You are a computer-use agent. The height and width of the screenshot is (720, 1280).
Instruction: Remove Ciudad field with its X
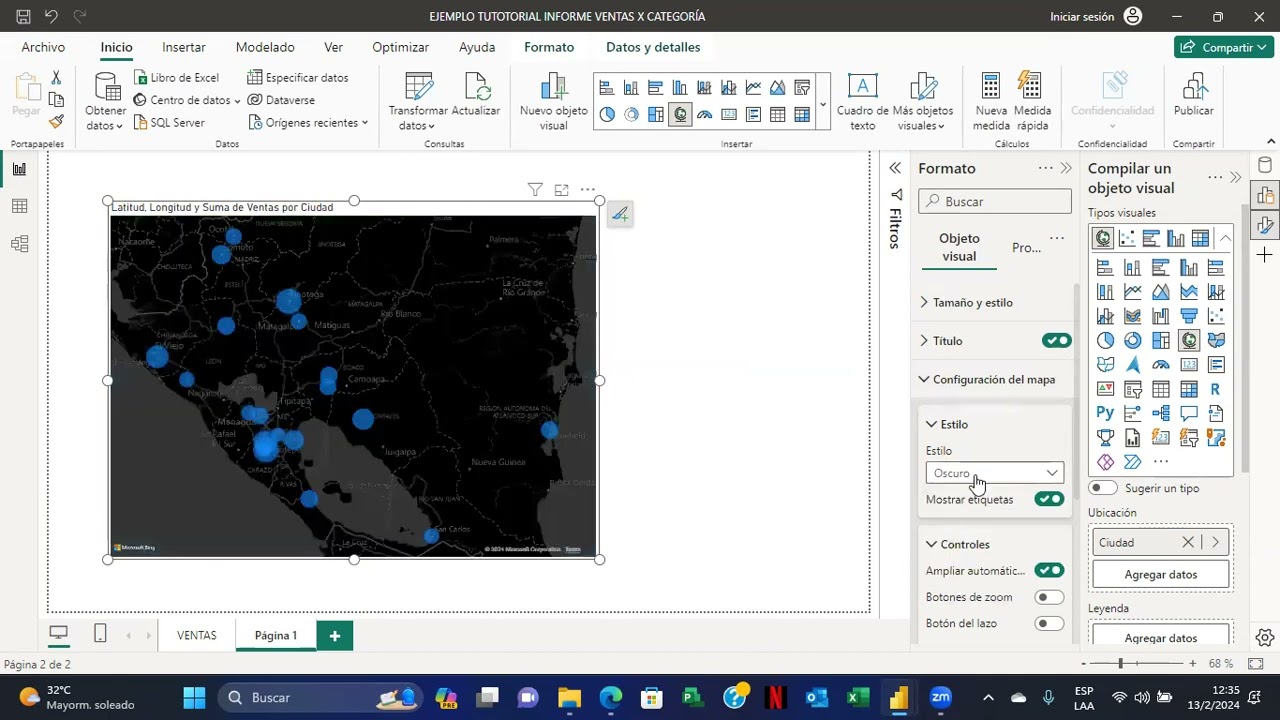(1188, 542)
